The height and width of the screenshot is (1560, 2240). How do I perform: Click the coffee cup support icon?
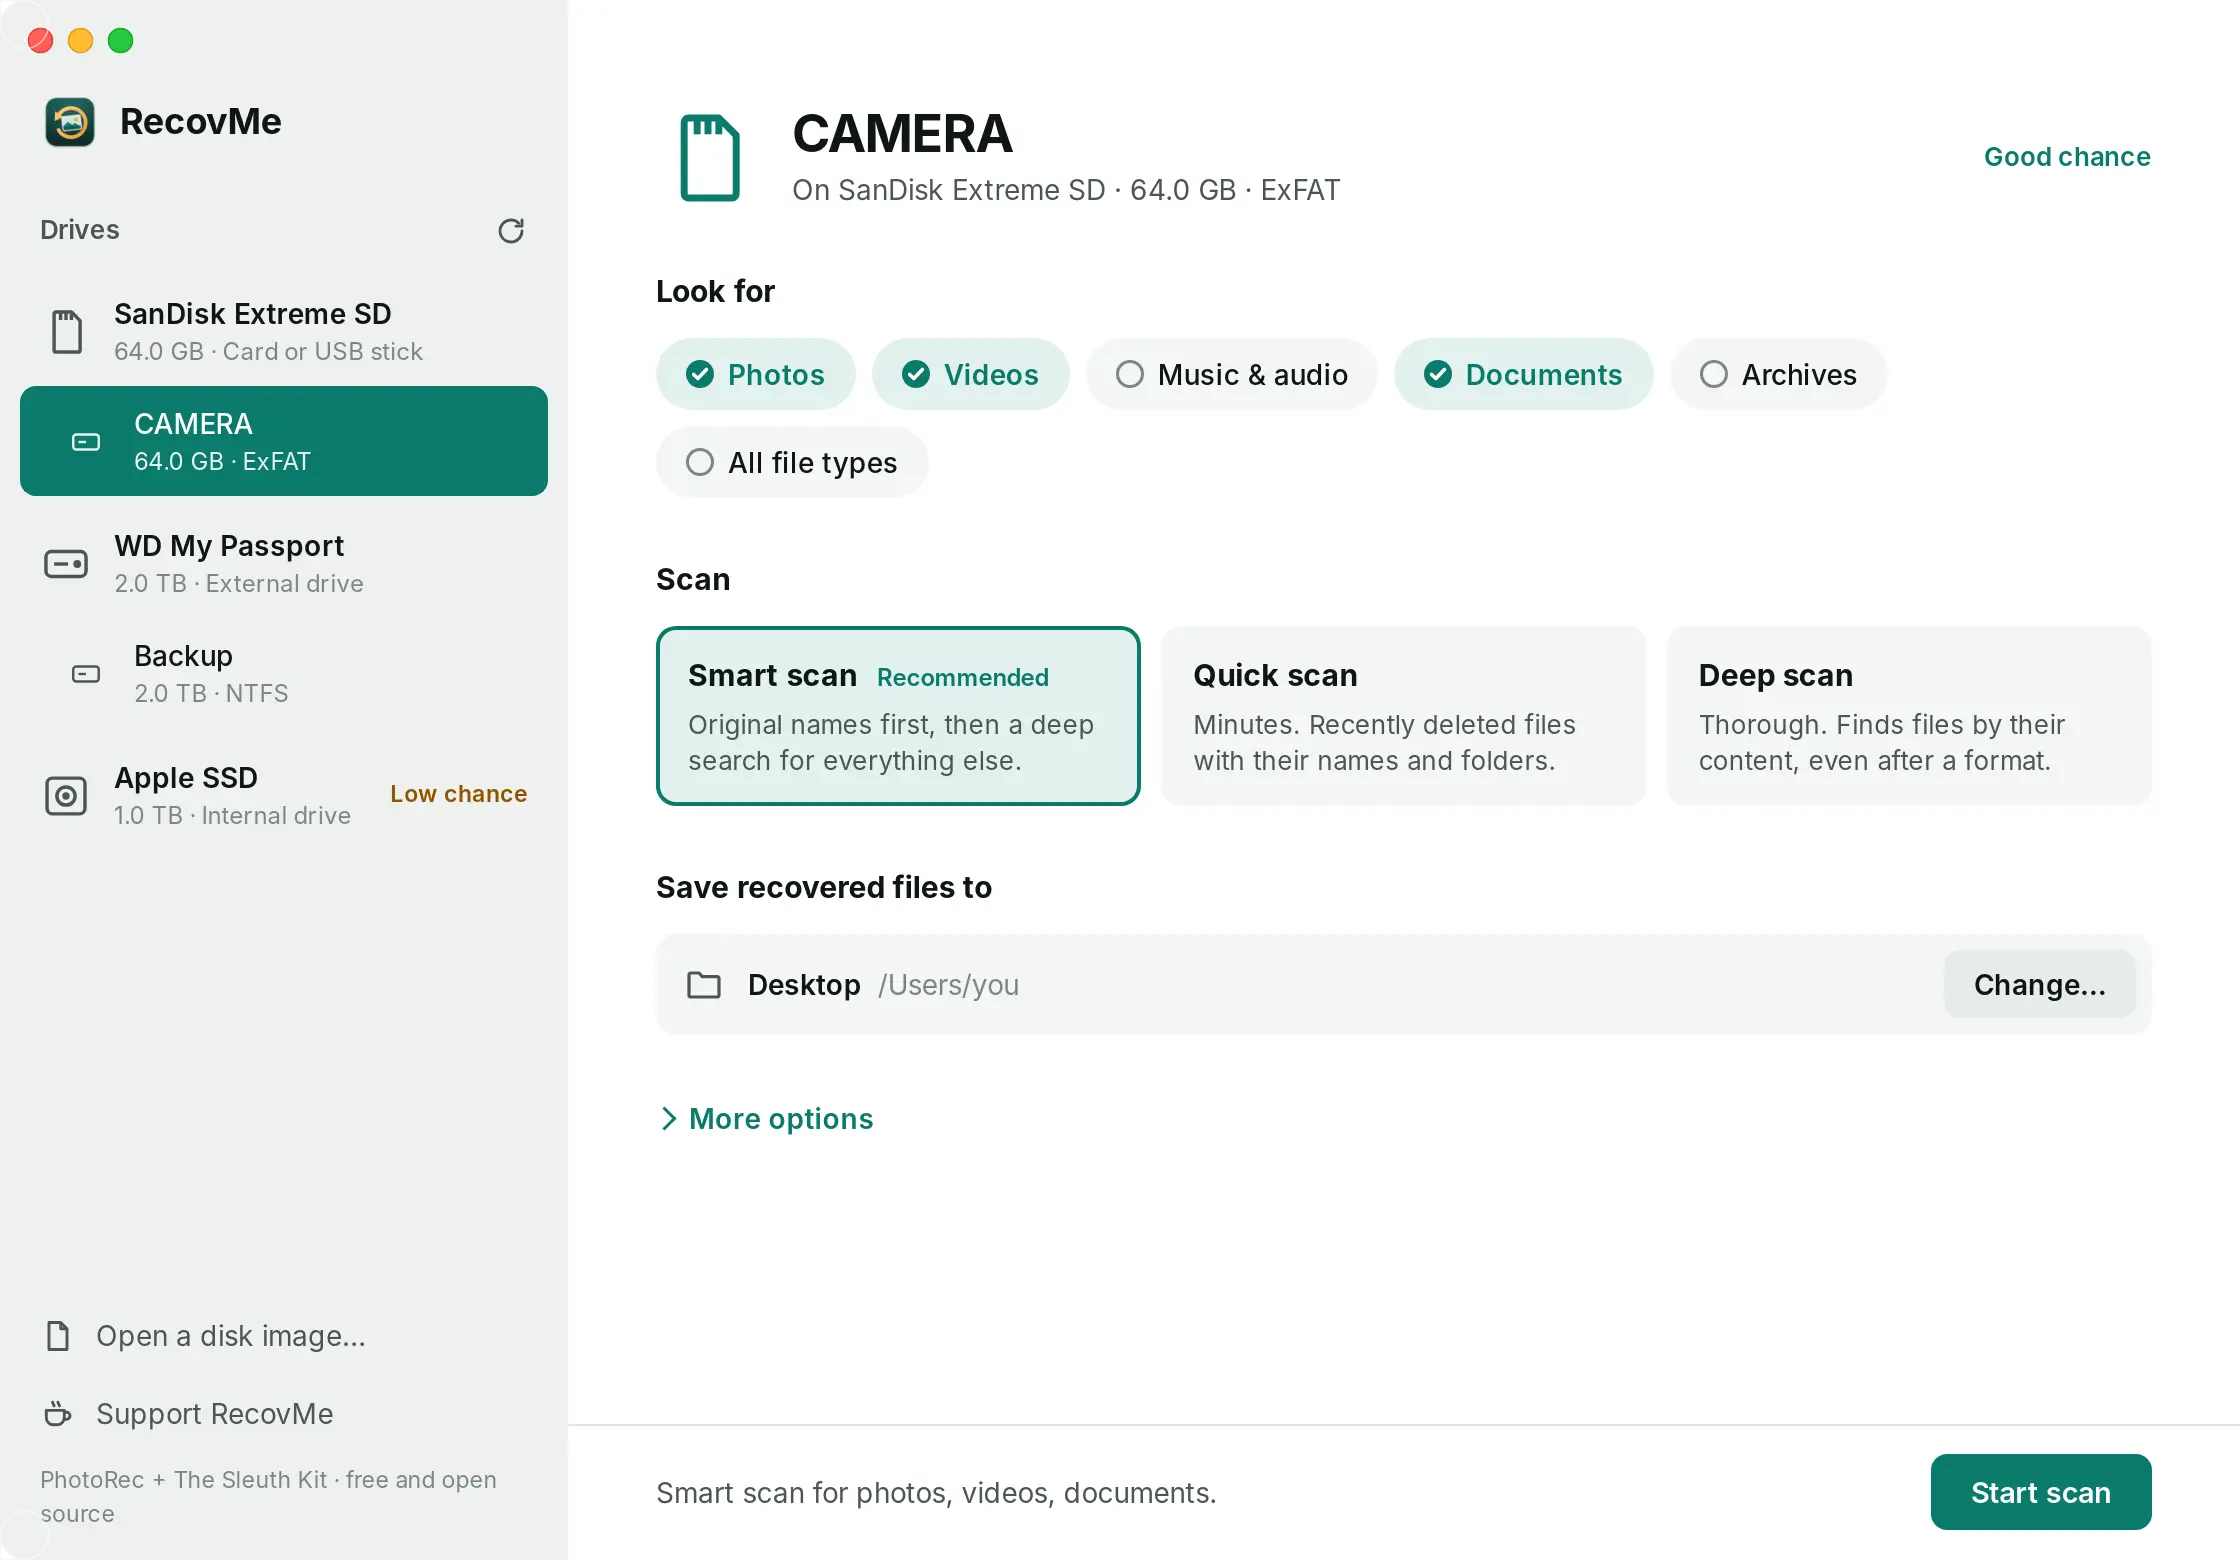point(58,1414)
